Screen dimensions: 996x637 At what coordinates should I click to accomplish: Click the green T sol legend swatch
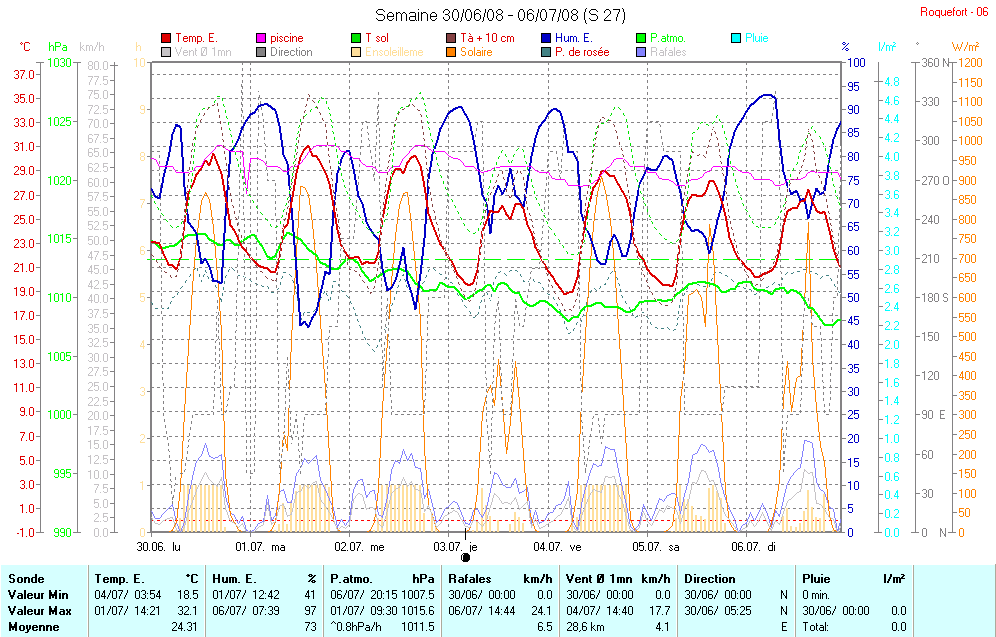point(356,38)
